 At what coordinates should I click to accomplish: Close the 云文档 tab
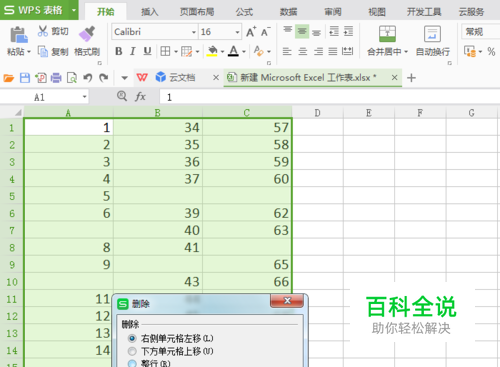[x=216, y=78]
